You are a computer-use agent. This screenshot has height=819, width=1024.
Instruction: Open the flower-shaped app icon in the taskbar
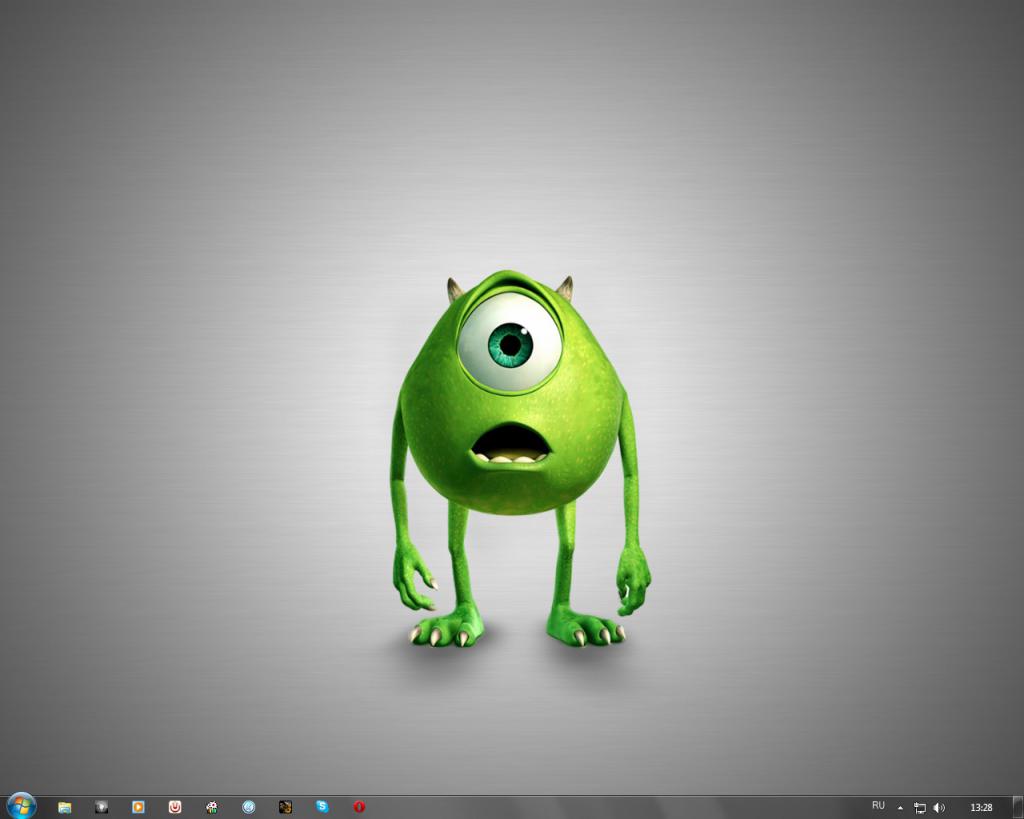[x=212, y=807]
